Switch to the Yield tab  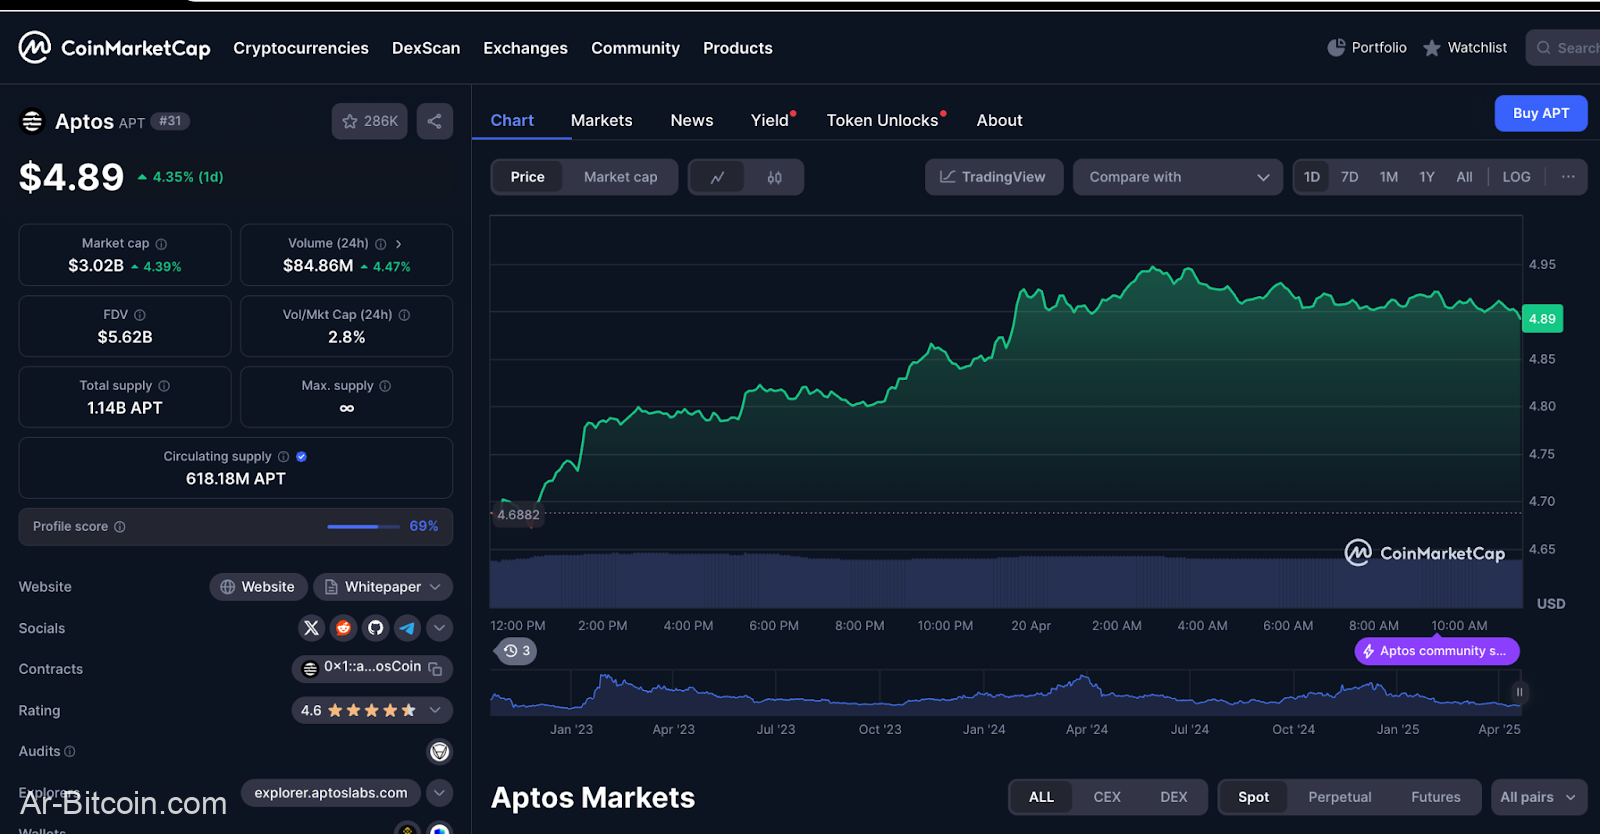[770, 120]
